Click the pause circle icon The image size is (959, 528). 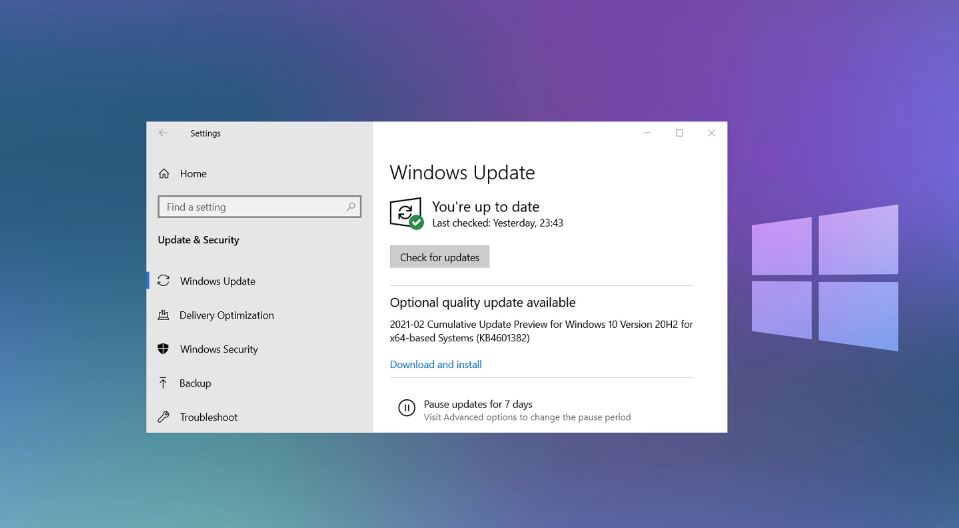(407, 407)
